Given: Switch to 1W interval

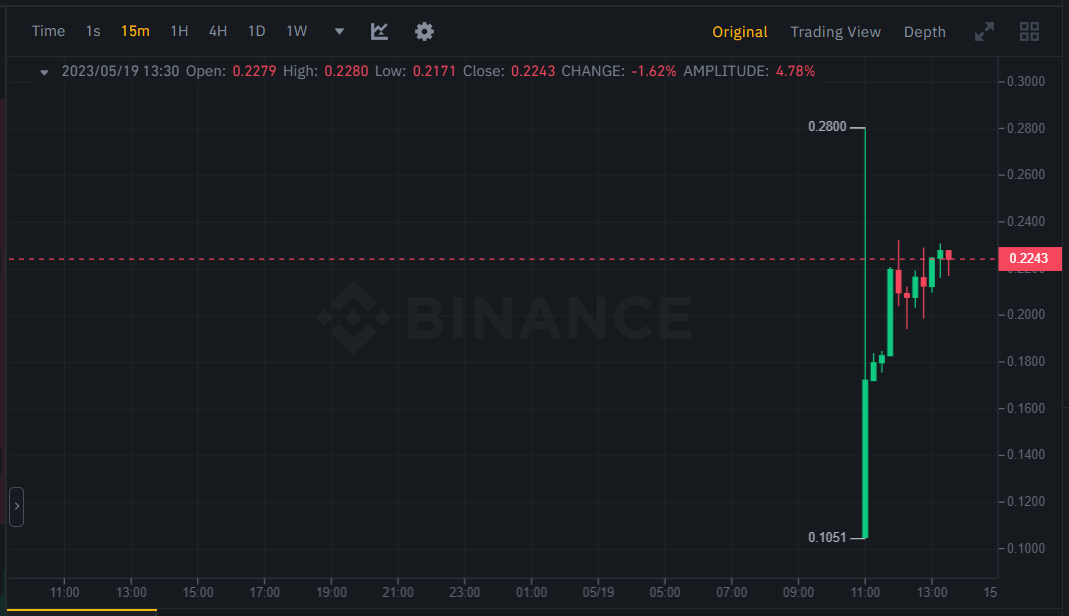Looking at the screenshot, I should 297,31.
